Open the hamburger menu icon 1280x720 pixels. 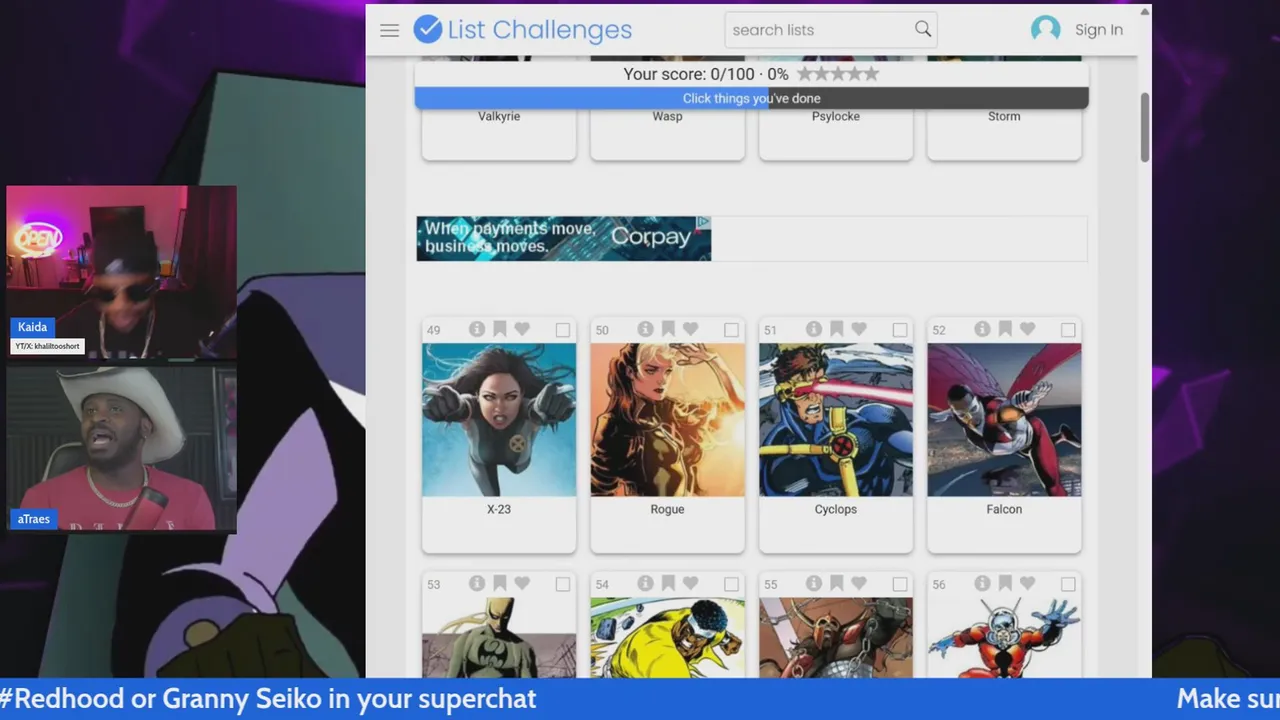(x=390, y=30)
